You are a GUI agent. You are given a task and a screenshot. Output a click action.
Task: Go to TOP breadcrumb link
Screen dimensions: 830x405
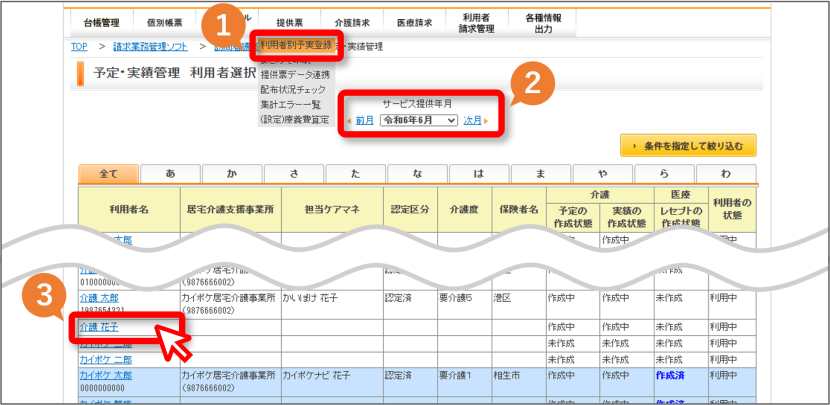pyautogui.click(x=79, y=47)
